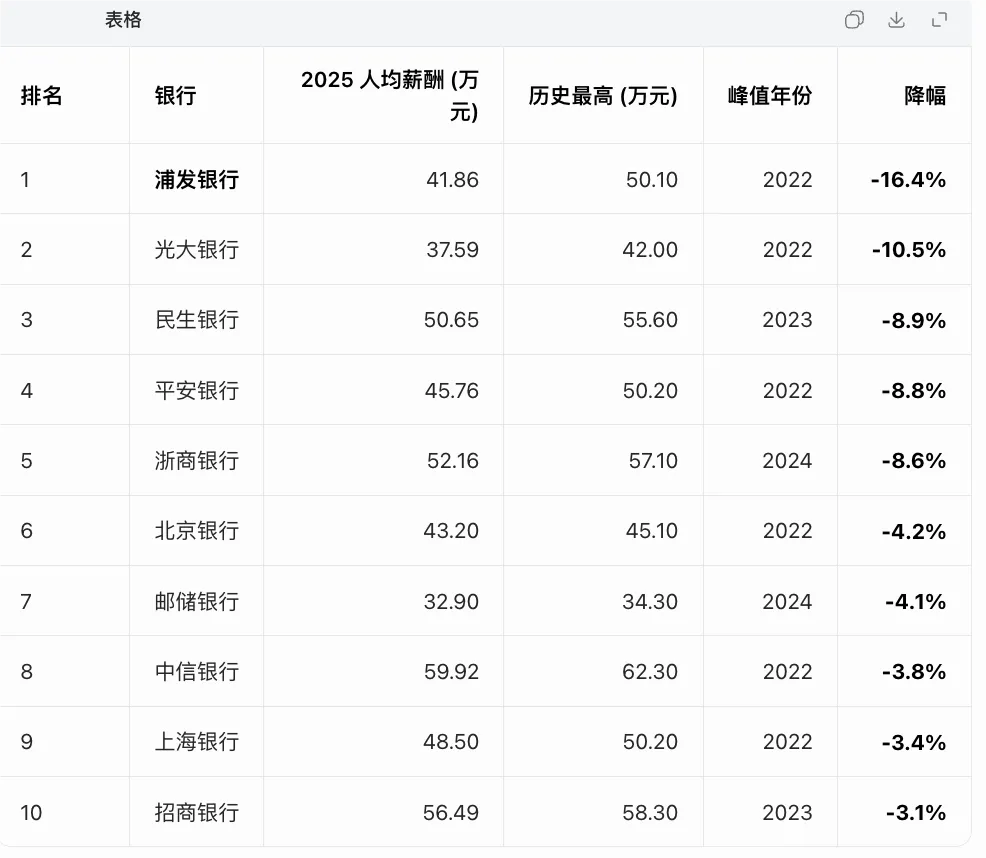Click peak year 2023 in 招商银行 row
The image size is (986, 858).
(787, 813)
